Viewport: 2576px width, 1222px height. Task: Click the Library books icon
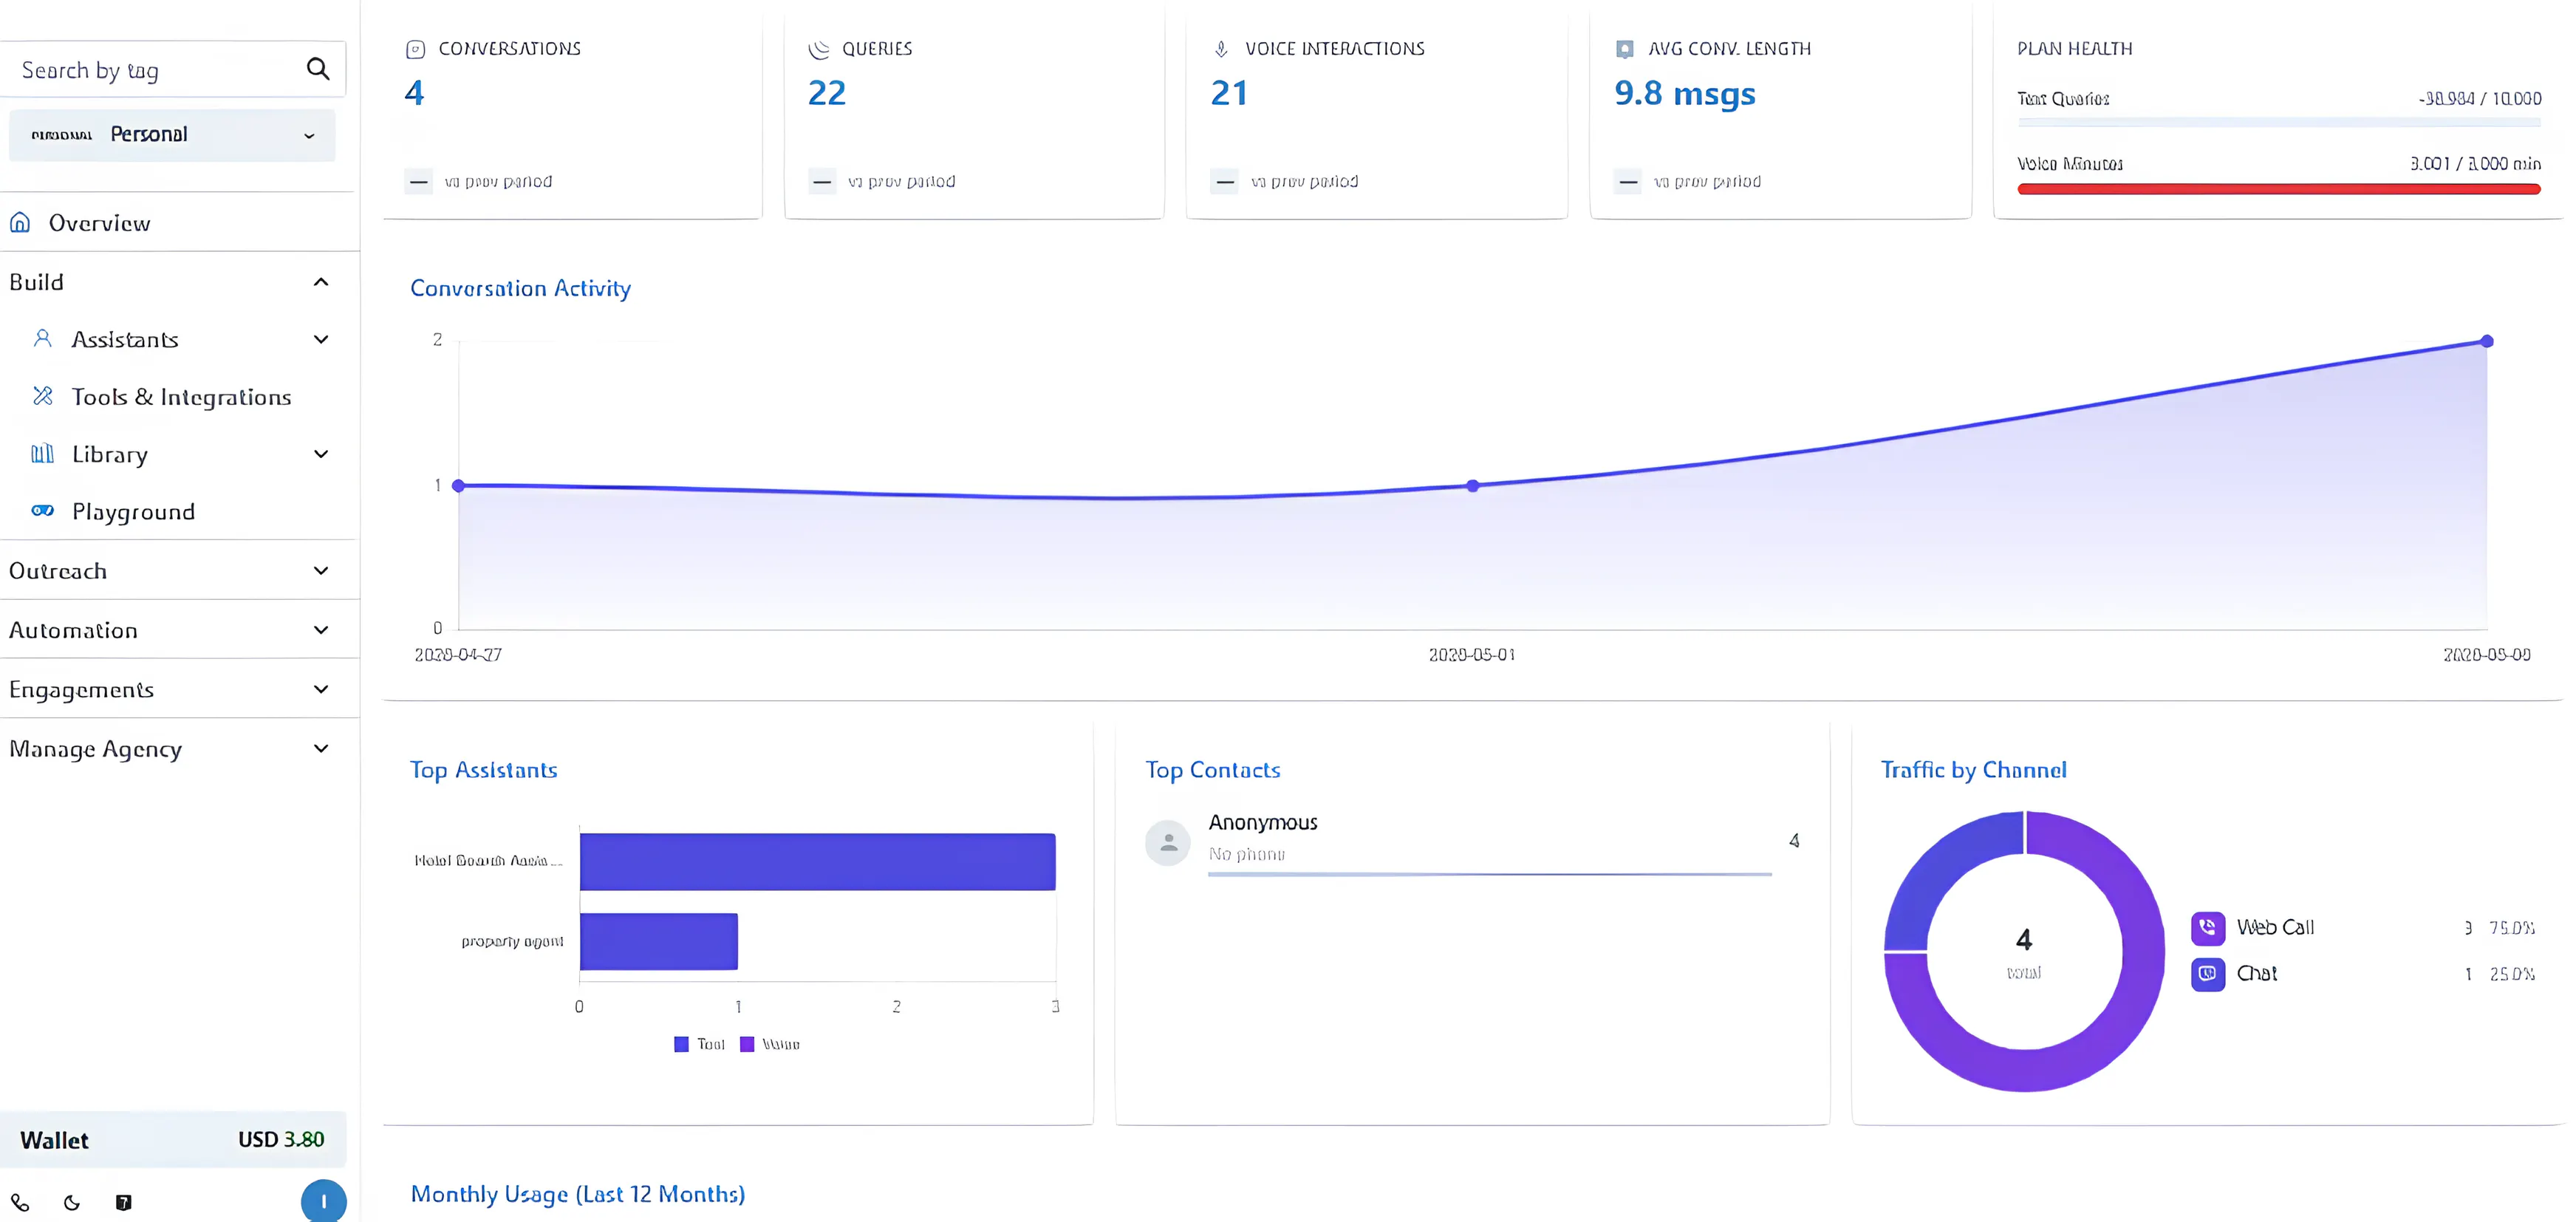pyautogui.click(x=42, y=454)
